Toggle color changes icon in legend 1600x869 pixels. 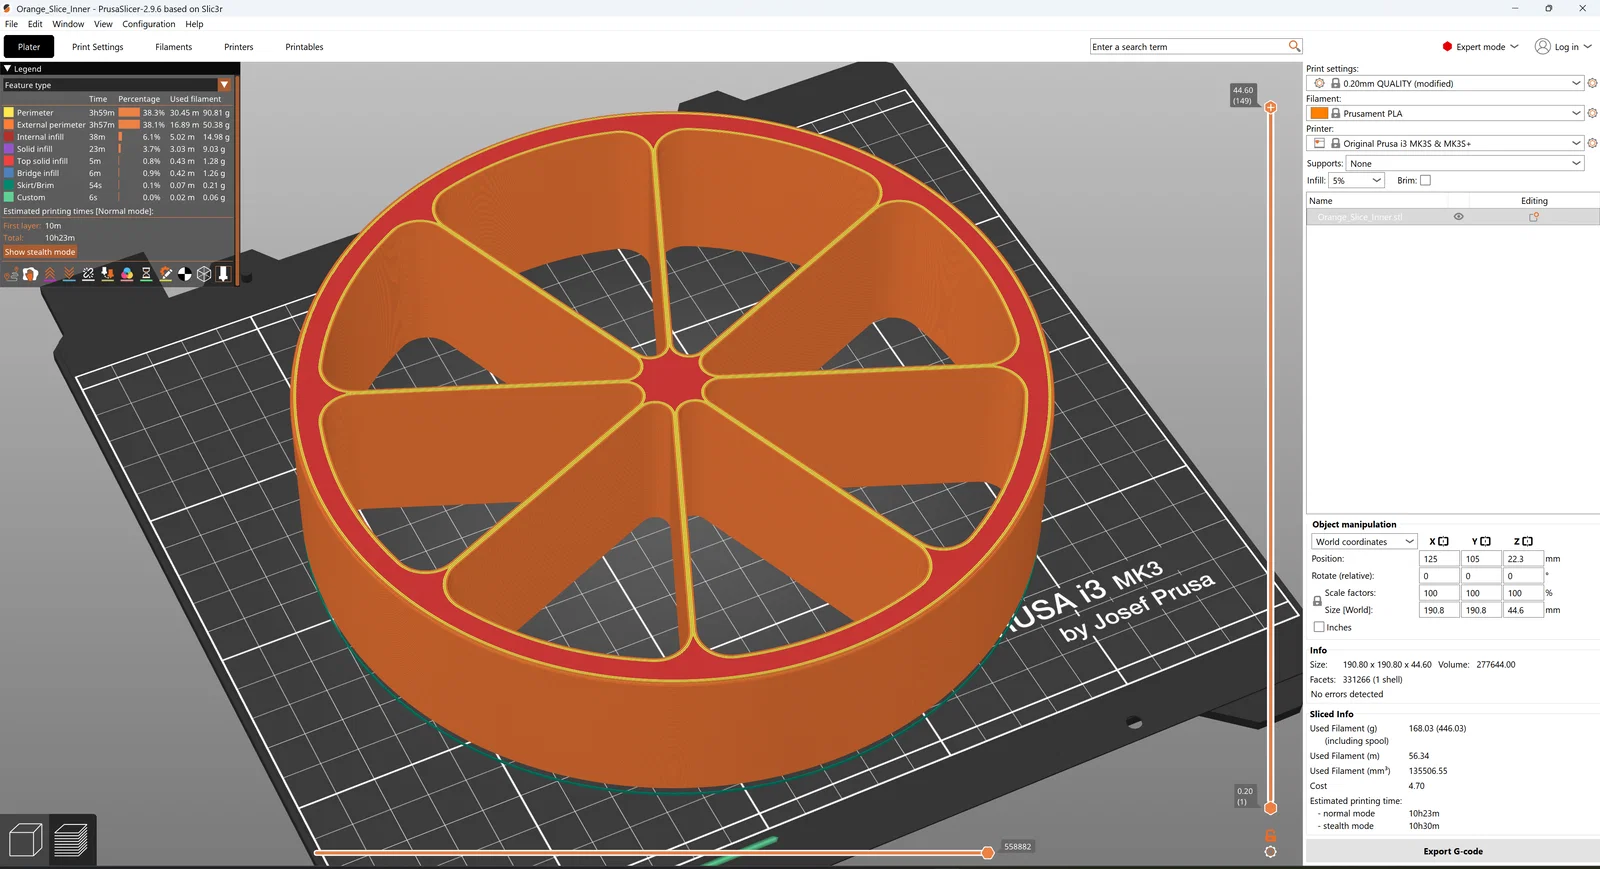coord(127,274)
